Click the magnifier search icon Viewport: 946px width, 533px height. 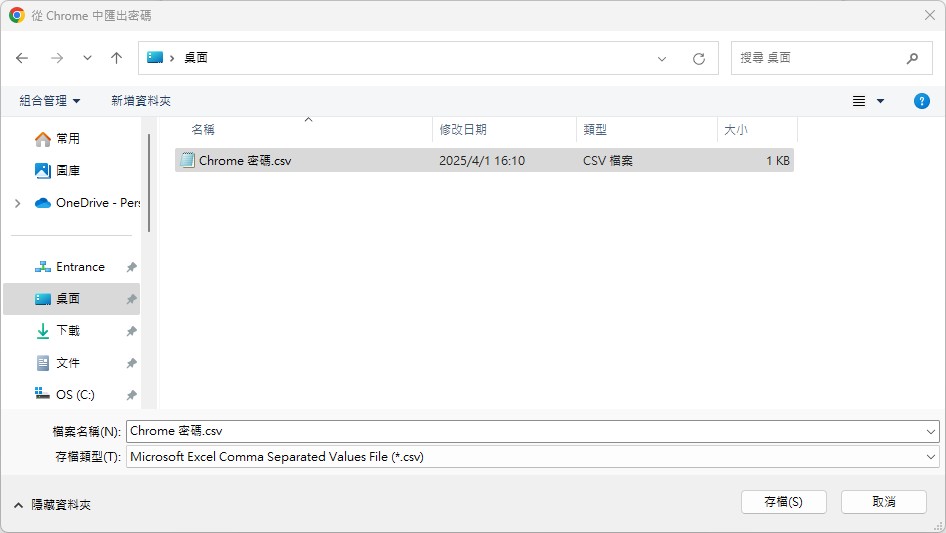click(912, 58)
